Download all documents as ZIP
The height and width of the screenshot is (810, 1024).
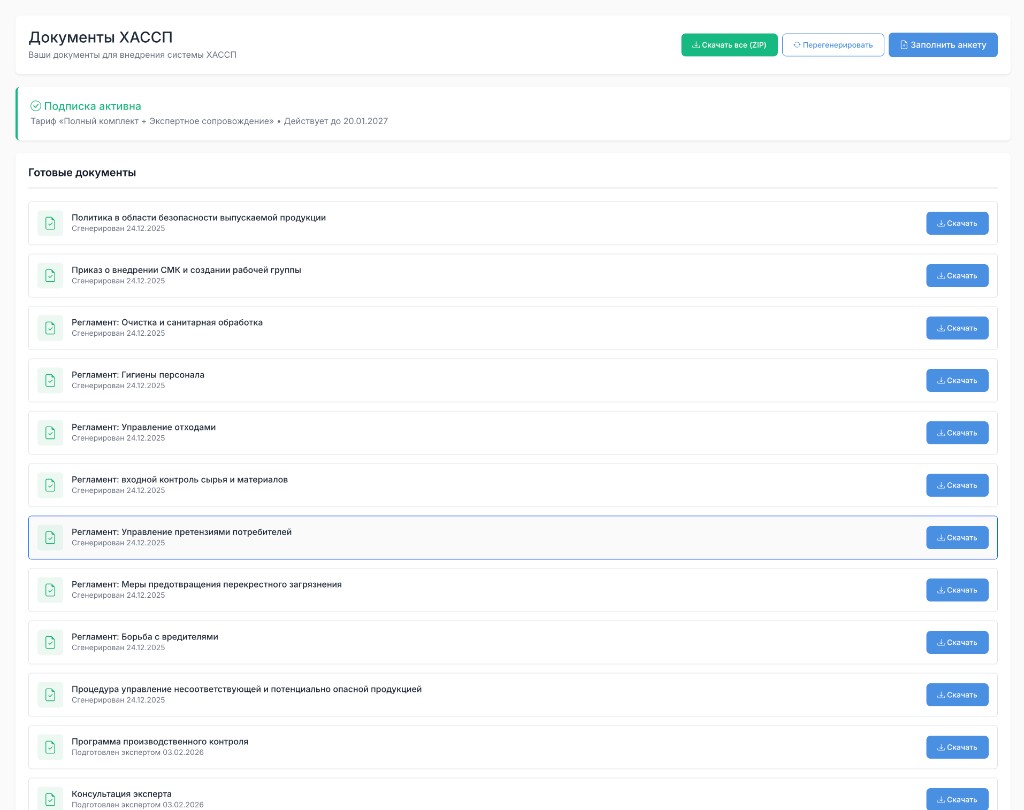pos(729,45)
